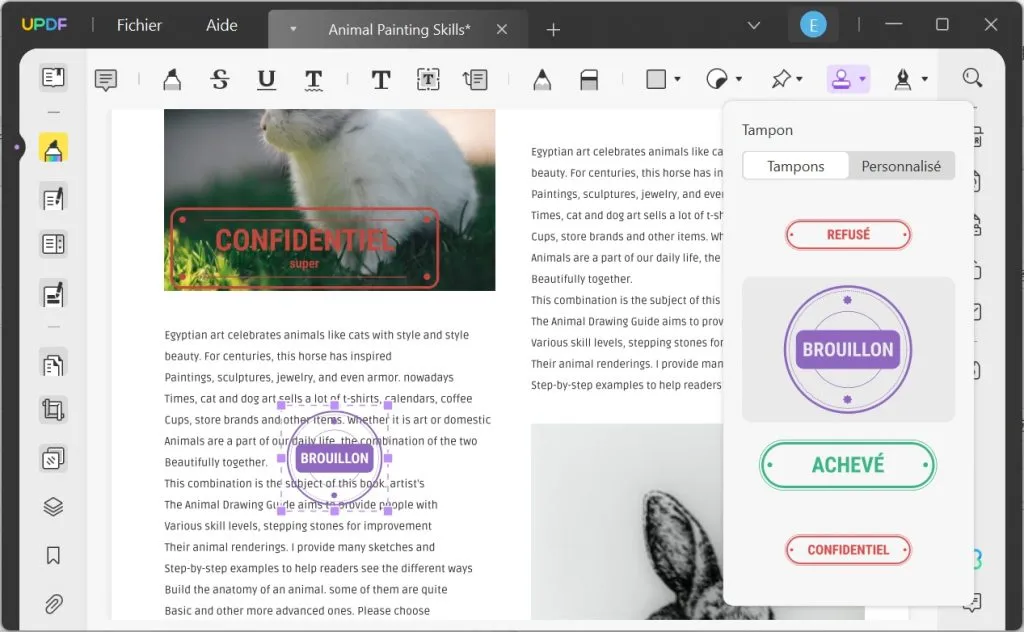The height and width of the screenshot is (632, 1024).
Task: Select the Strikethrough tool
Action: pos(220,80)
